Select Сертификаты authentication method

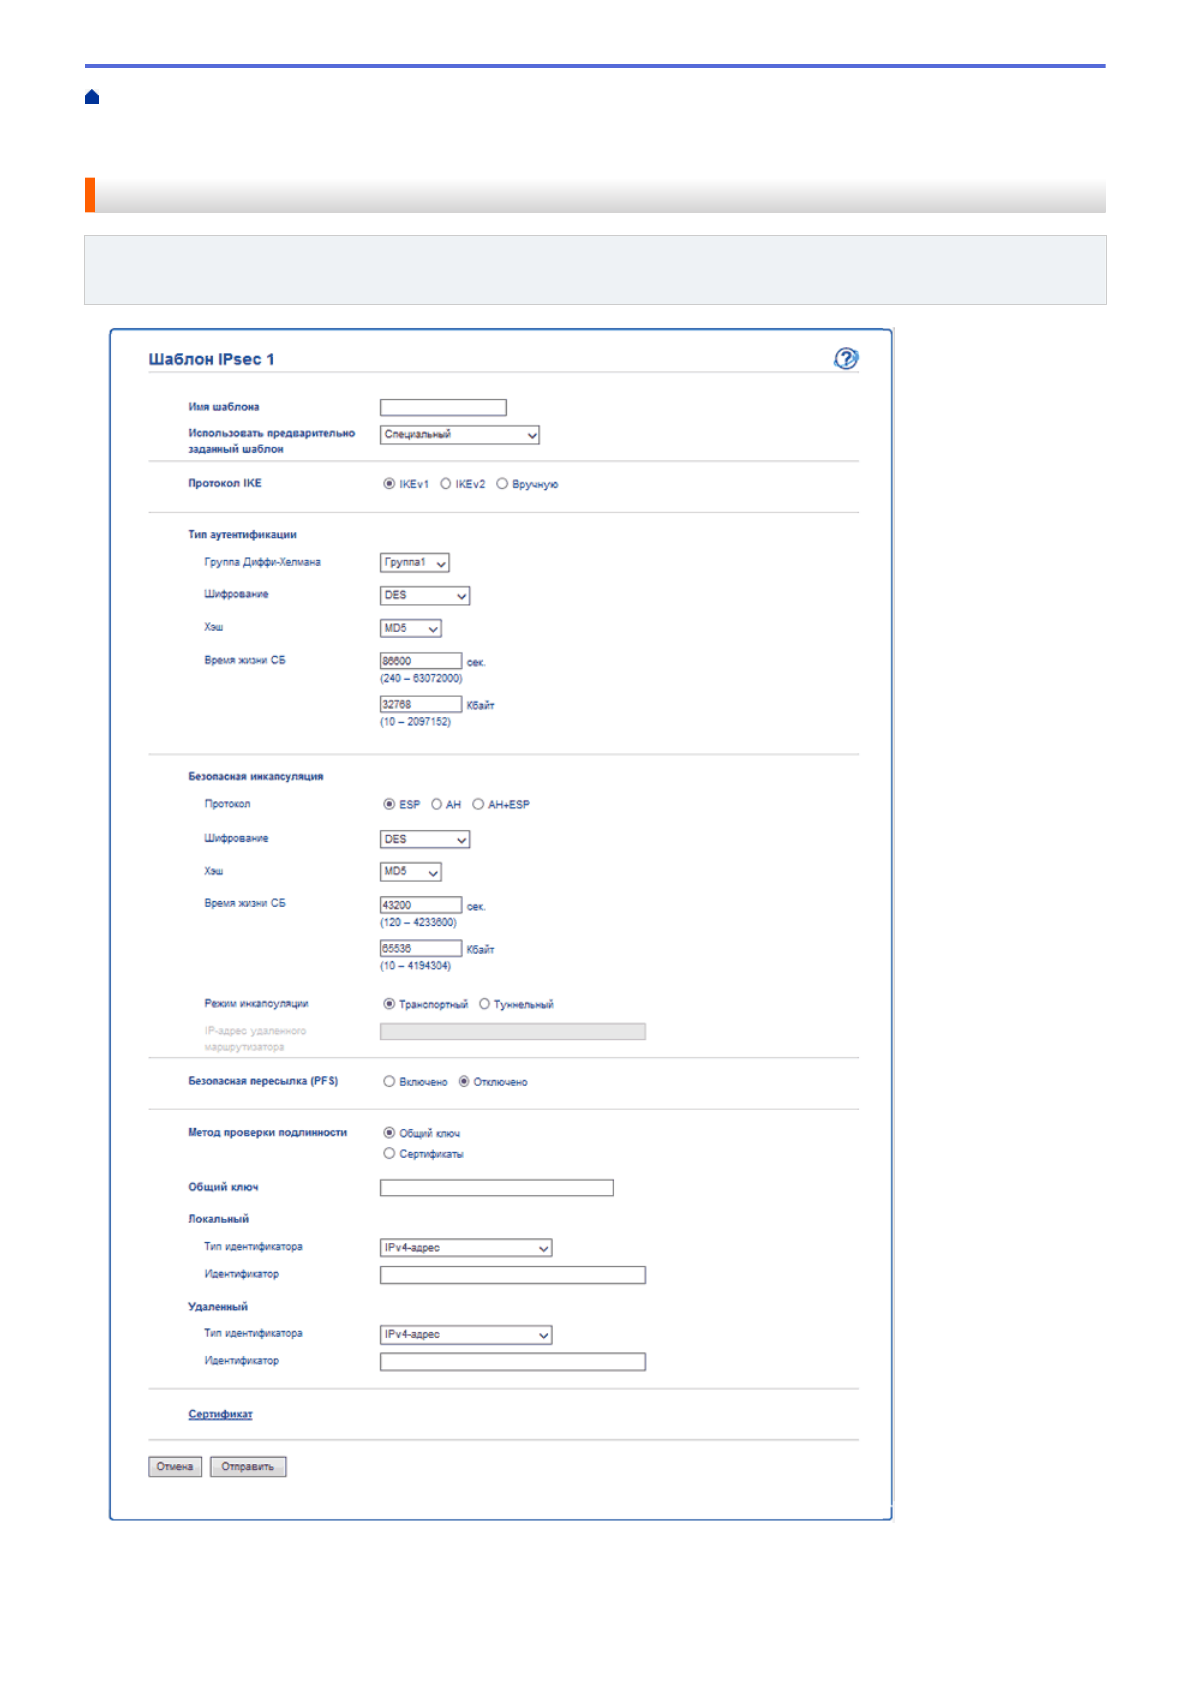(x=389, y=1154)
